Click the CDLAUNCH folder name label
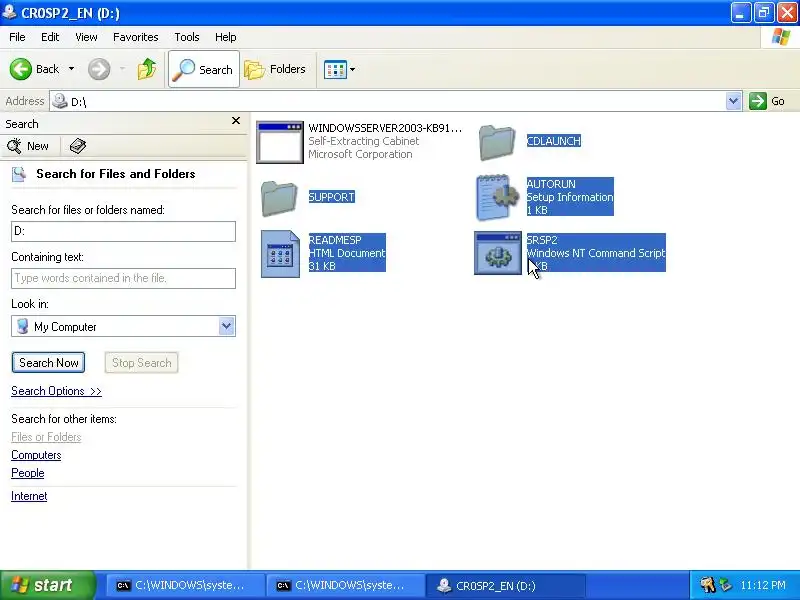800x600 pixels. pyautogui.click(x=554, y=141)
